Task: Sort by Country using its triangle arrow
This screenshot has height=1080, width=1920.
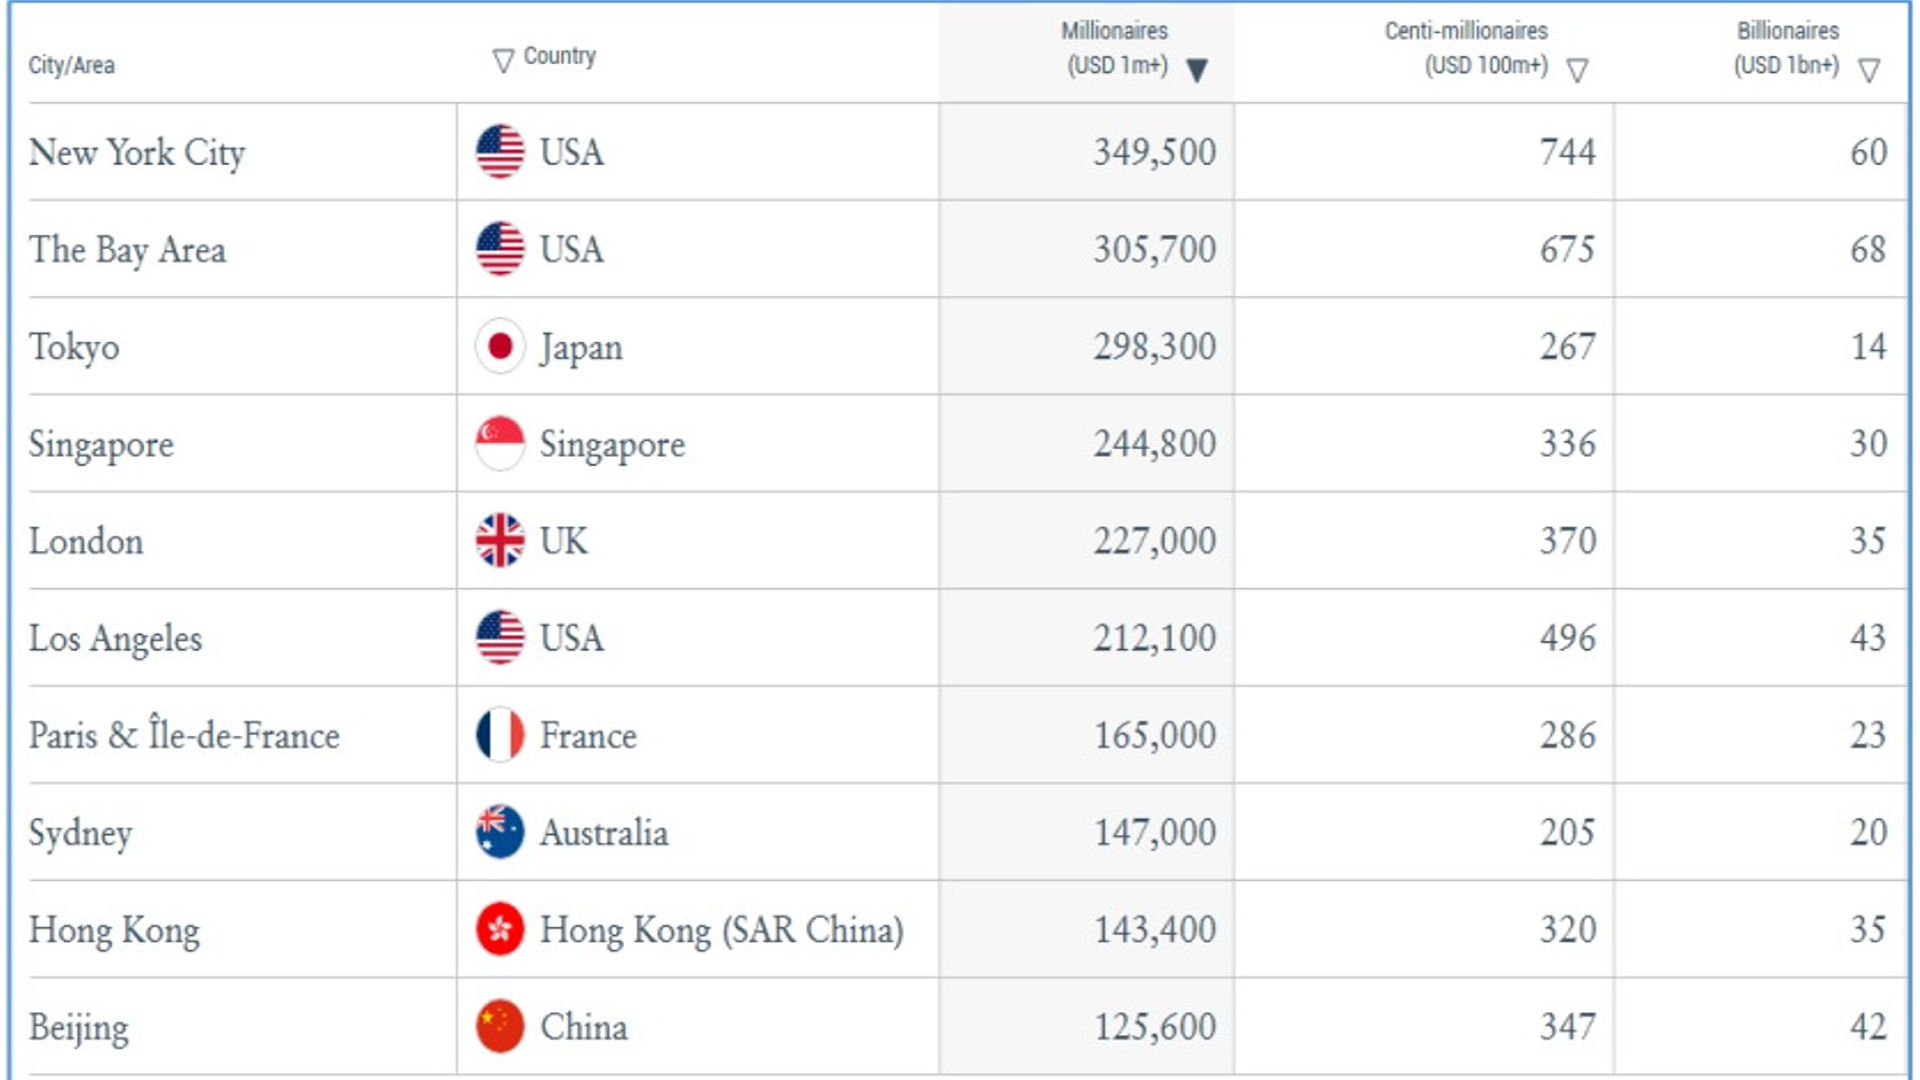Action: 503,61
